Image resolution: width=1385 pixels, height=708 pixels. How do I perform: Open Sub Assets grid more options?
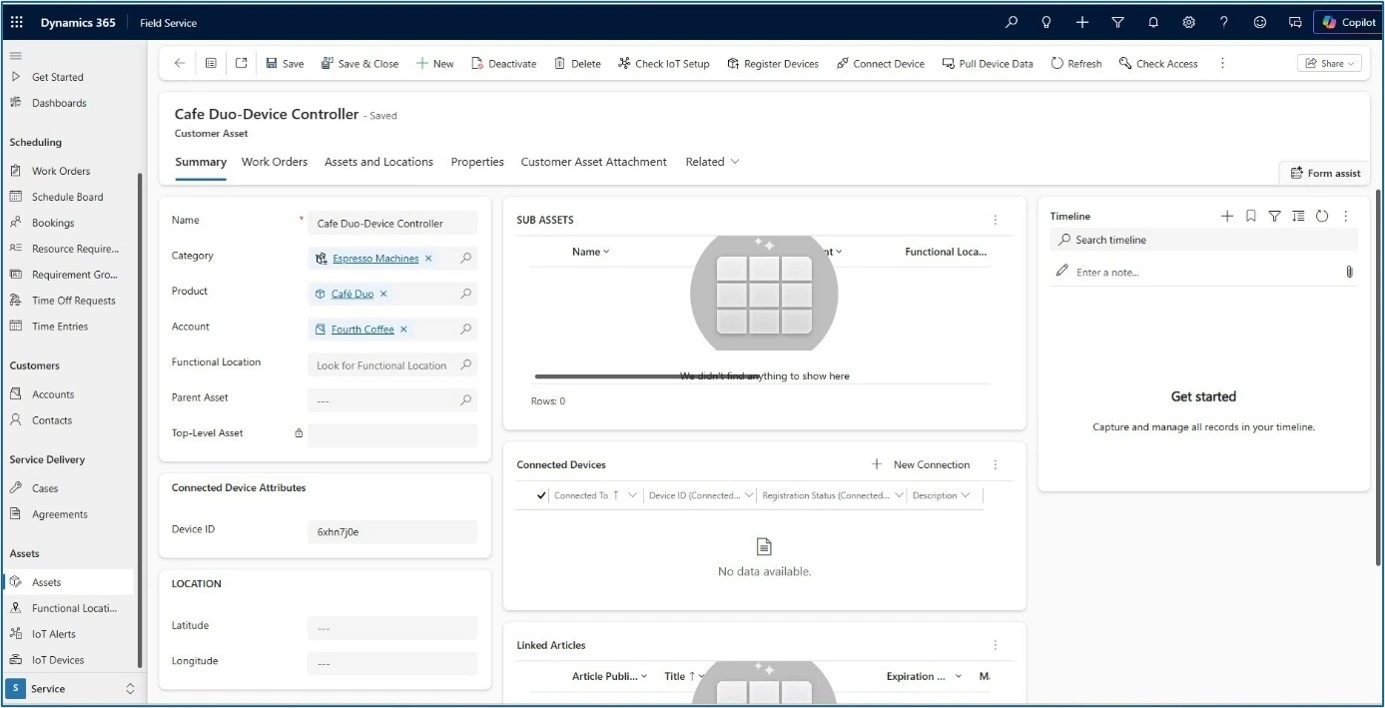995,220
